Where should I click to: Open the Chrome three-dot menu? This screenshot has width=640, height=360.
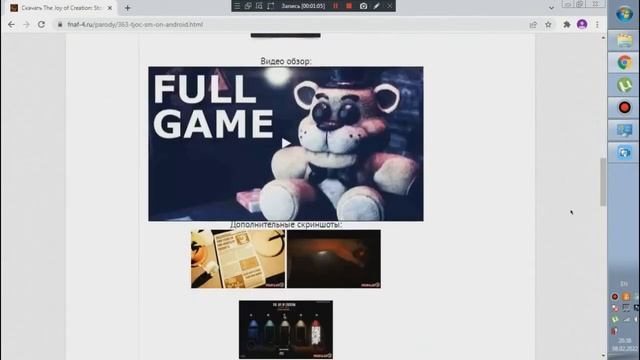coord(597,24)
